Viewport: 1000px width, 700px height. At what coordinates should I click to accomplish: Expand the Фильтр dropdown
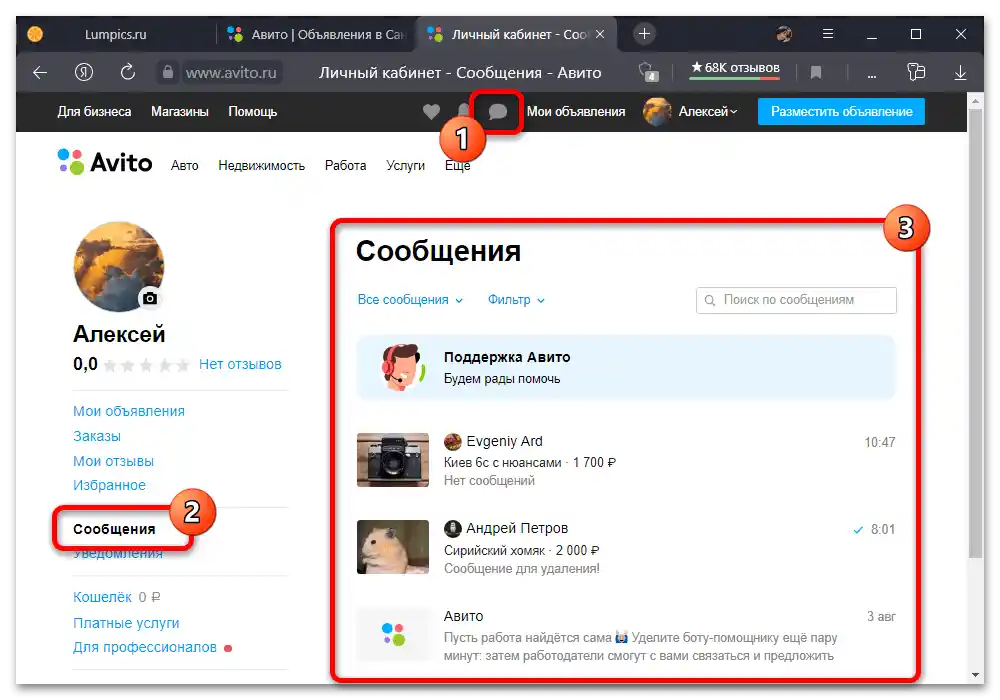[x=516, y=300]
